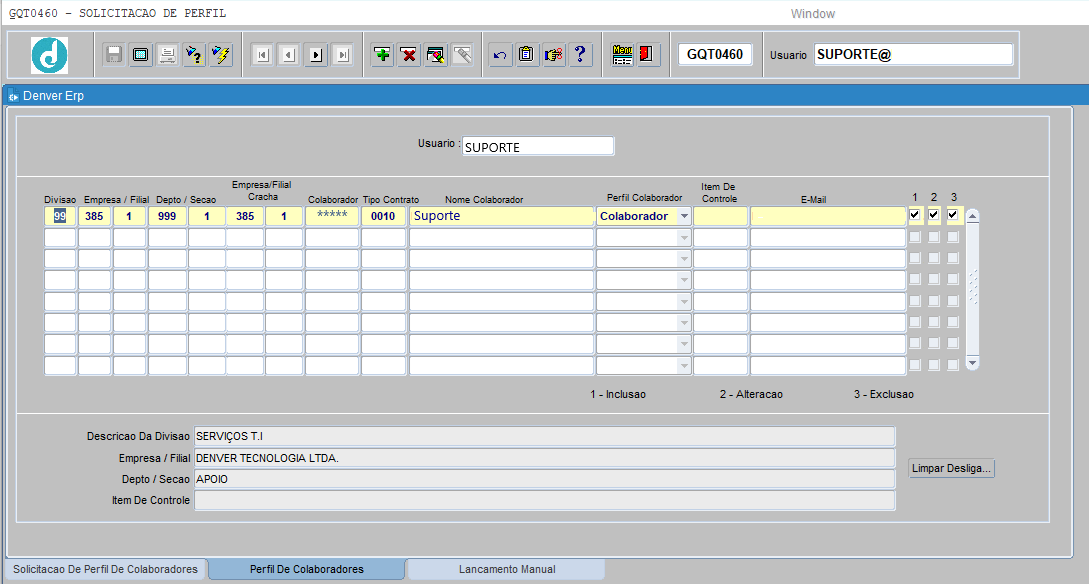
Task: Switch to Lancamento Manual tab
Action: pyautogui.click(x=506, y=569)
